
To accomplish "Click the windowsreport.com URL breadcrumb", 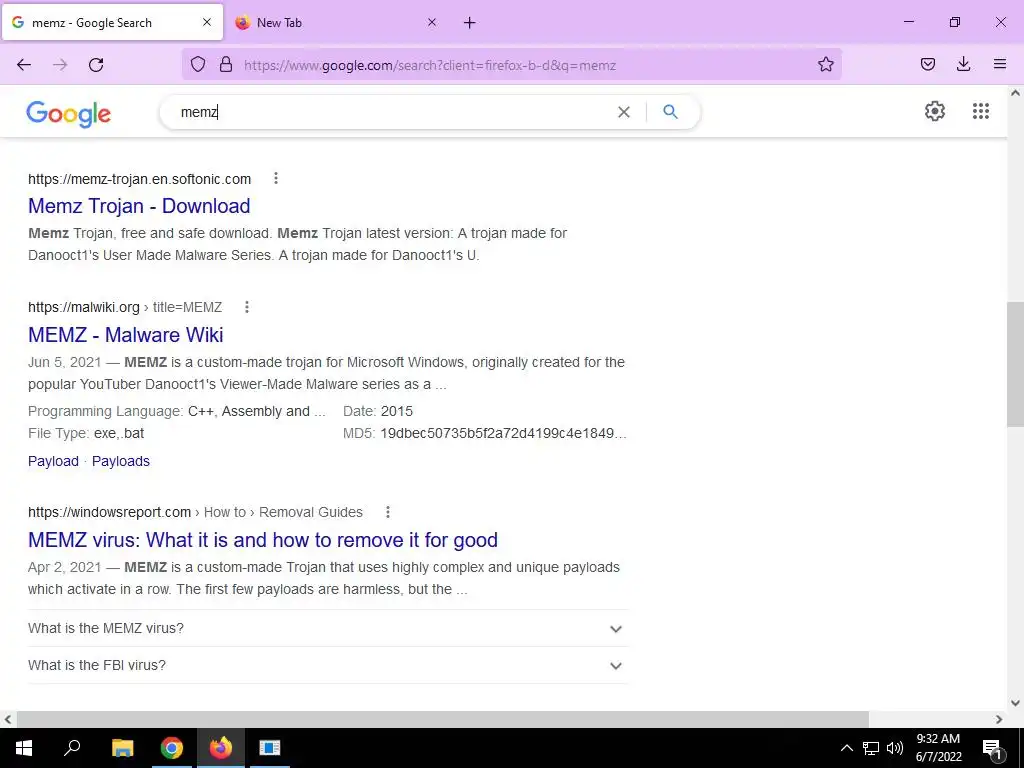I will pos(195,512).
